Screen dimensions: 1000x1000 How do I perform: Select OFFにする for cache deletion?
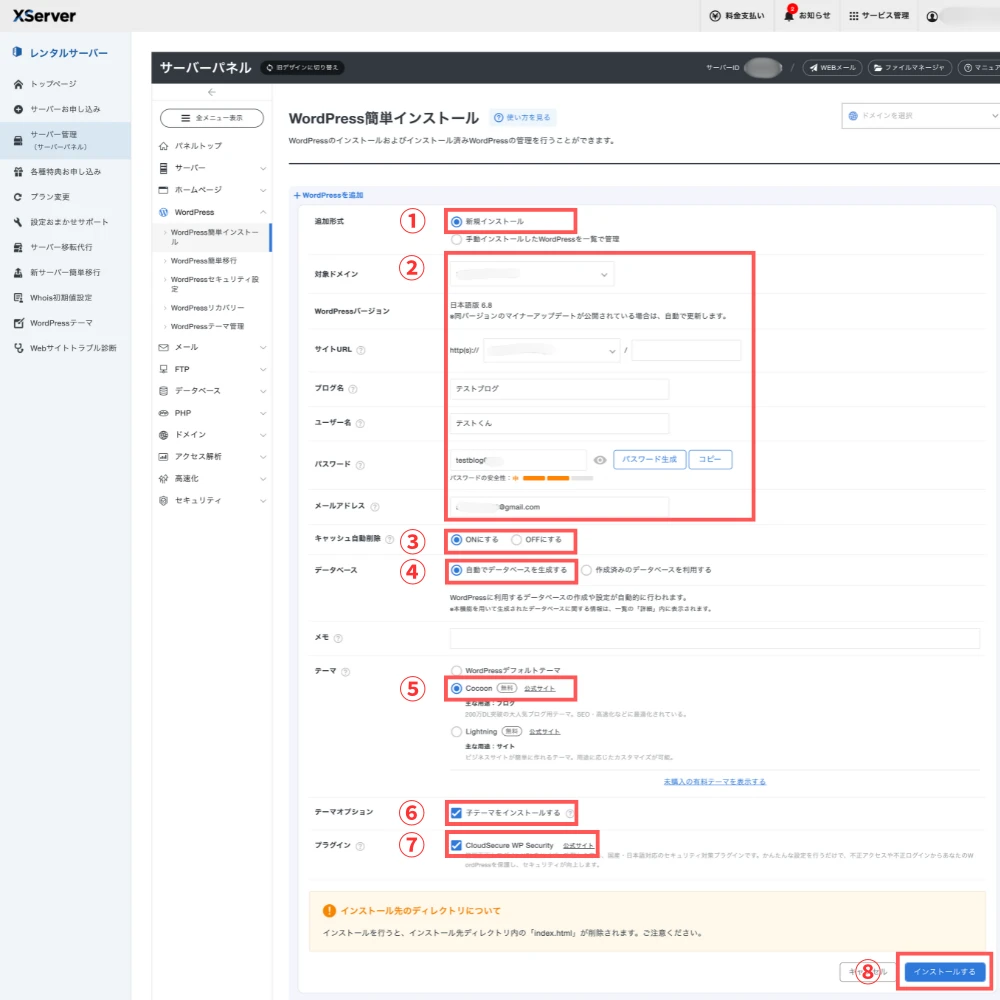click(516, 540)
